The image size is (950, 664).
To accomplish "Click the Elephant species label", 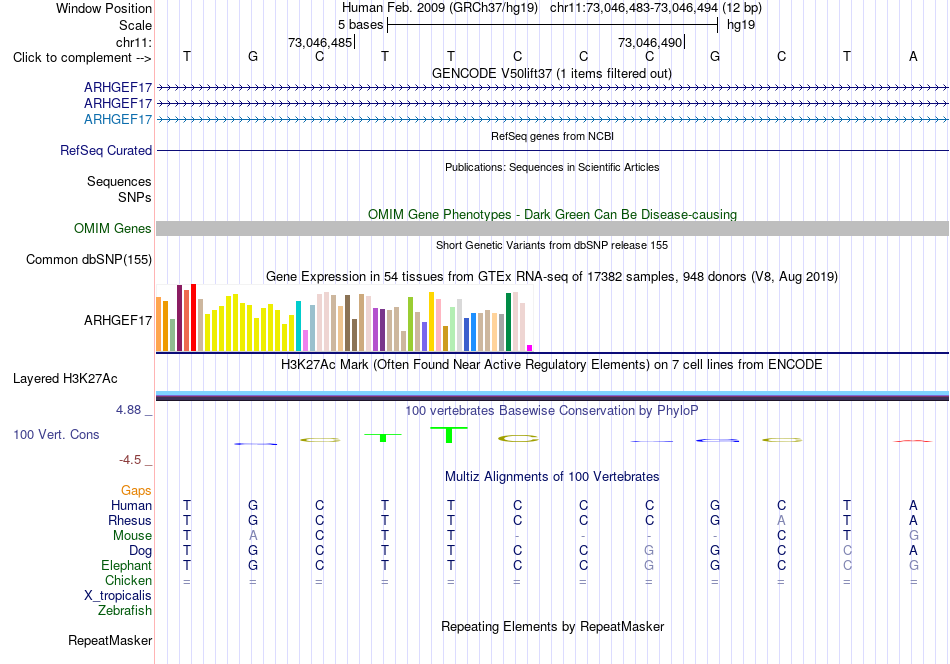I will 126,565.
